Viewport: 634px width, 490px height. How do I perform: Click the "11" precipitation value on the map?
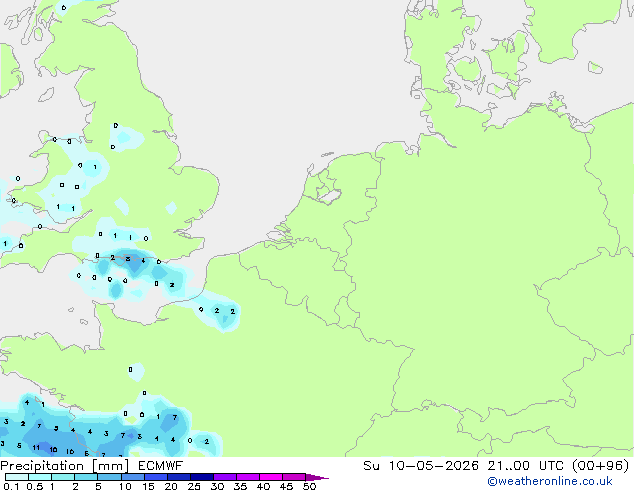coord(36,448)
